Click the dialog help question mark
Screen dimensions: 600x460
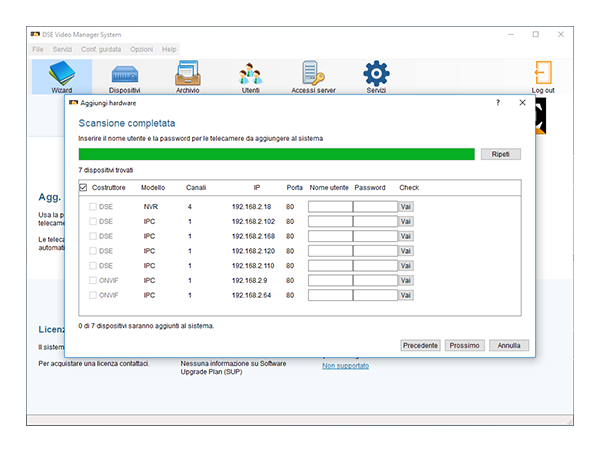pyautogui.click(x=498, y=102)
